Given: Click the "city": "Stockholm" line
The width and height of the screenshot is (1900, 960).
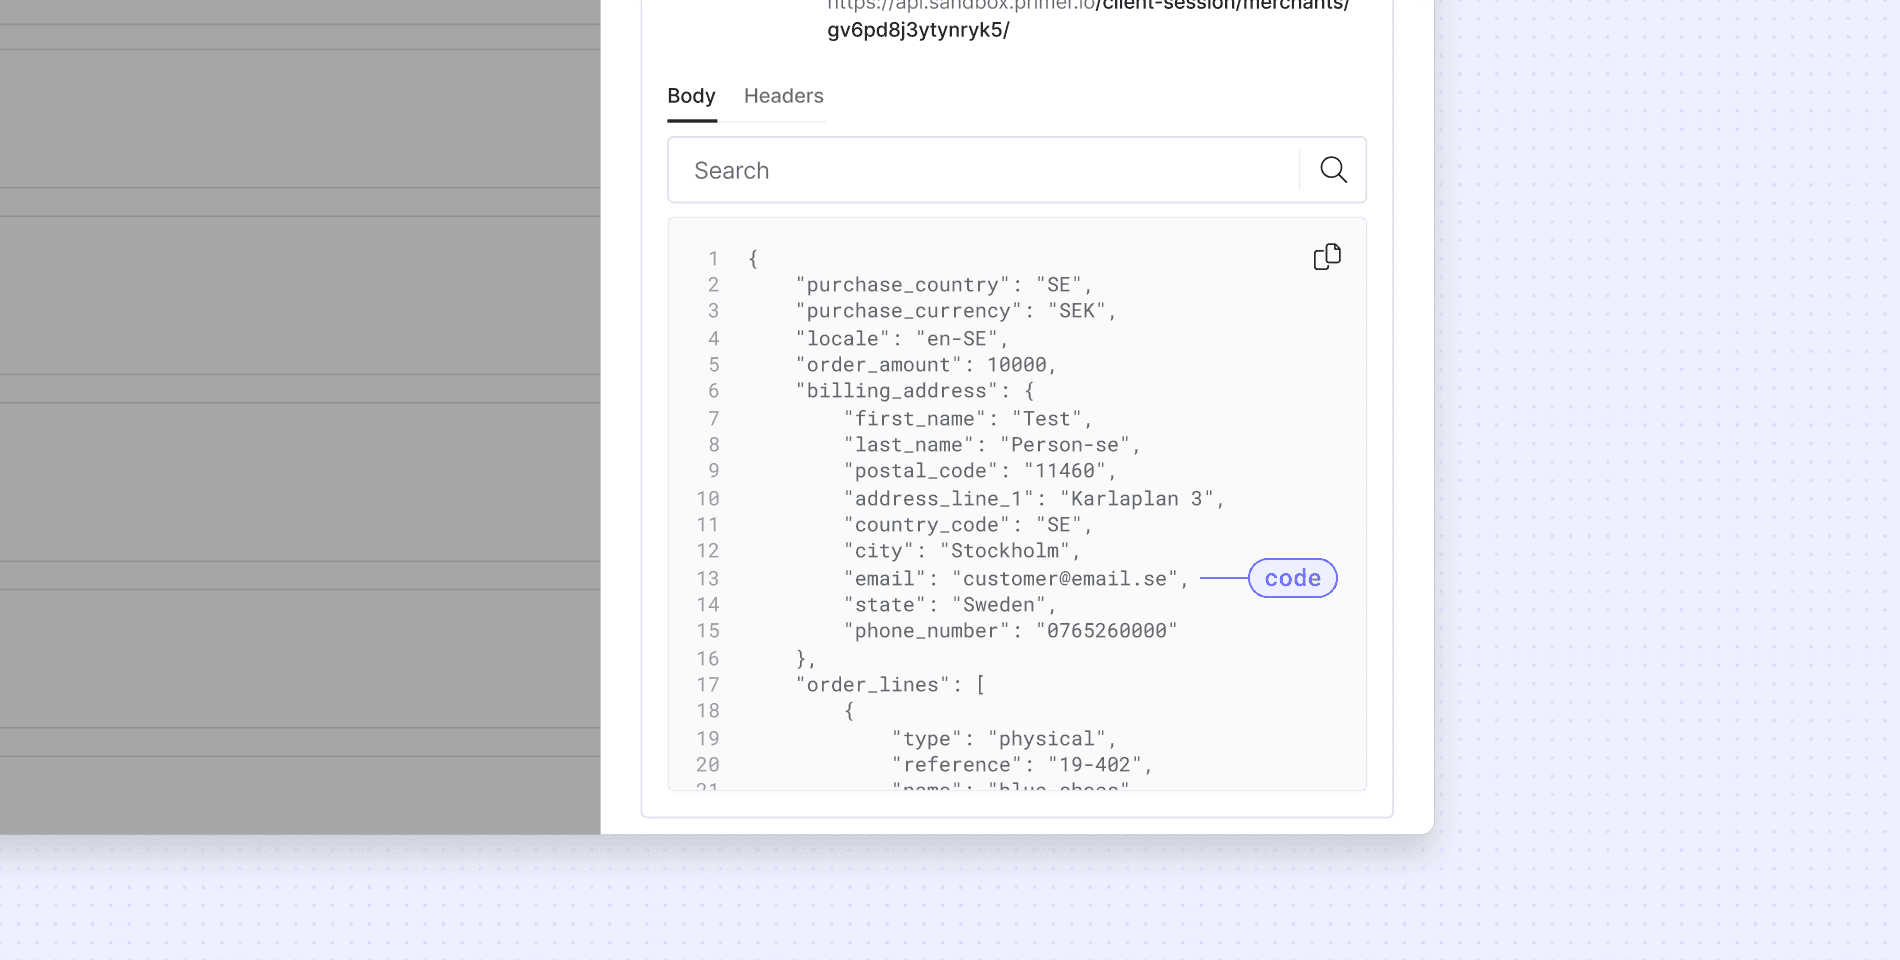Looking at the screenshot, I should pos(962,551).
